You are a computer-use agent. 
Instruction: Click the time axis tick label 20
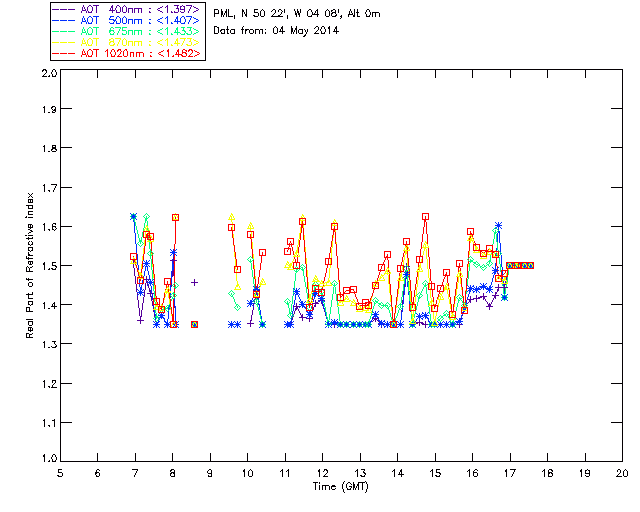pos(622,473)
